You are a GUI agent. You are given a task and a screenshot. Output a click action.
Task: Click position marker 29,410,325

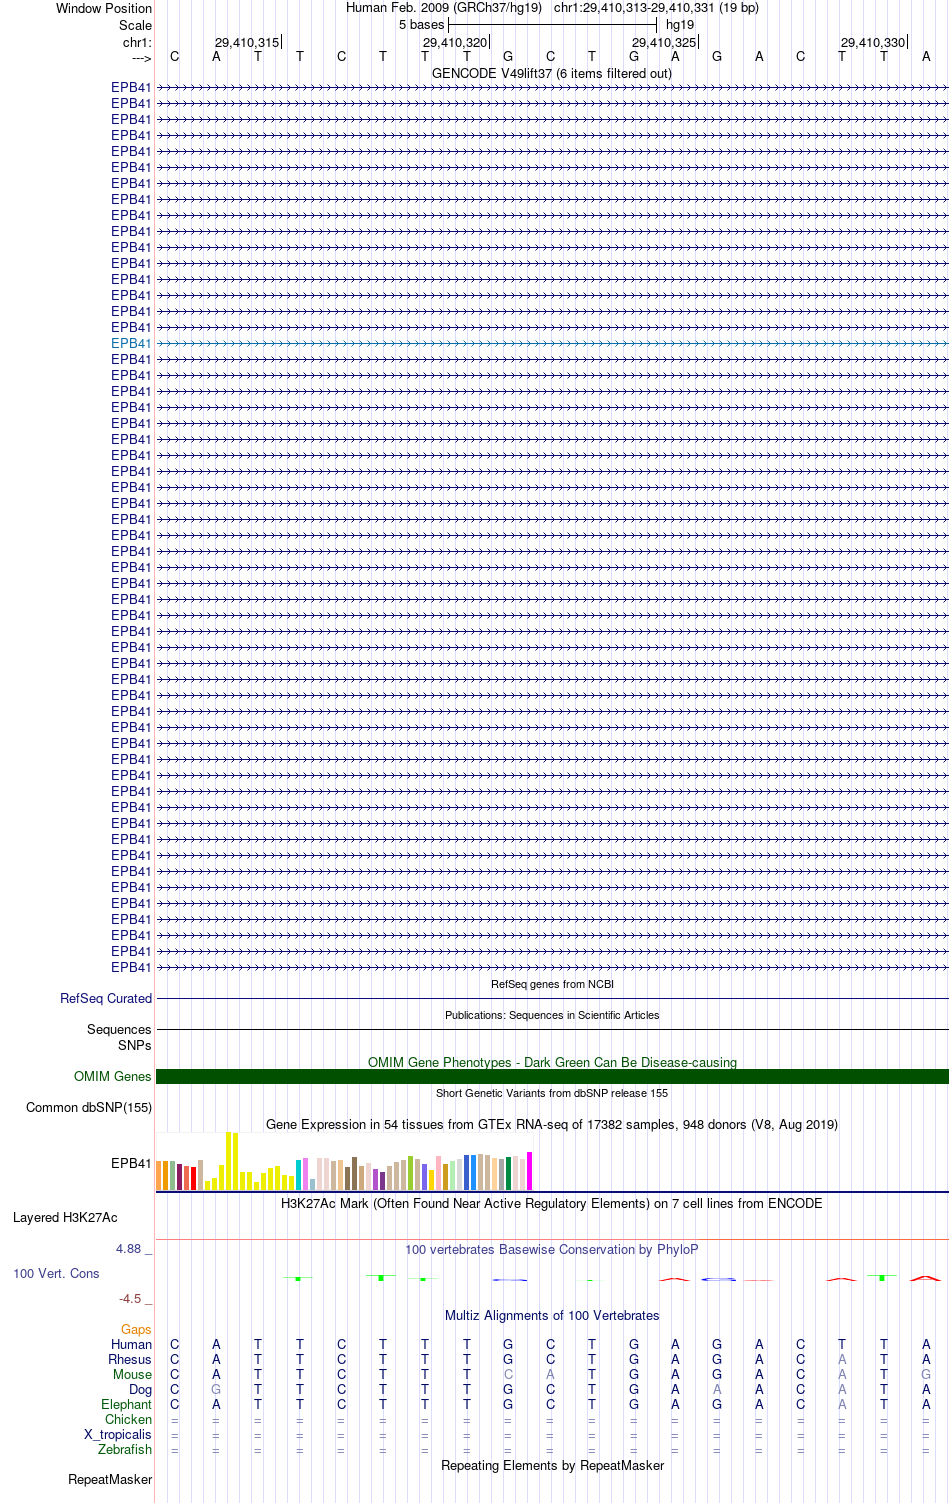pyautogui.click(x=664, y=42)
